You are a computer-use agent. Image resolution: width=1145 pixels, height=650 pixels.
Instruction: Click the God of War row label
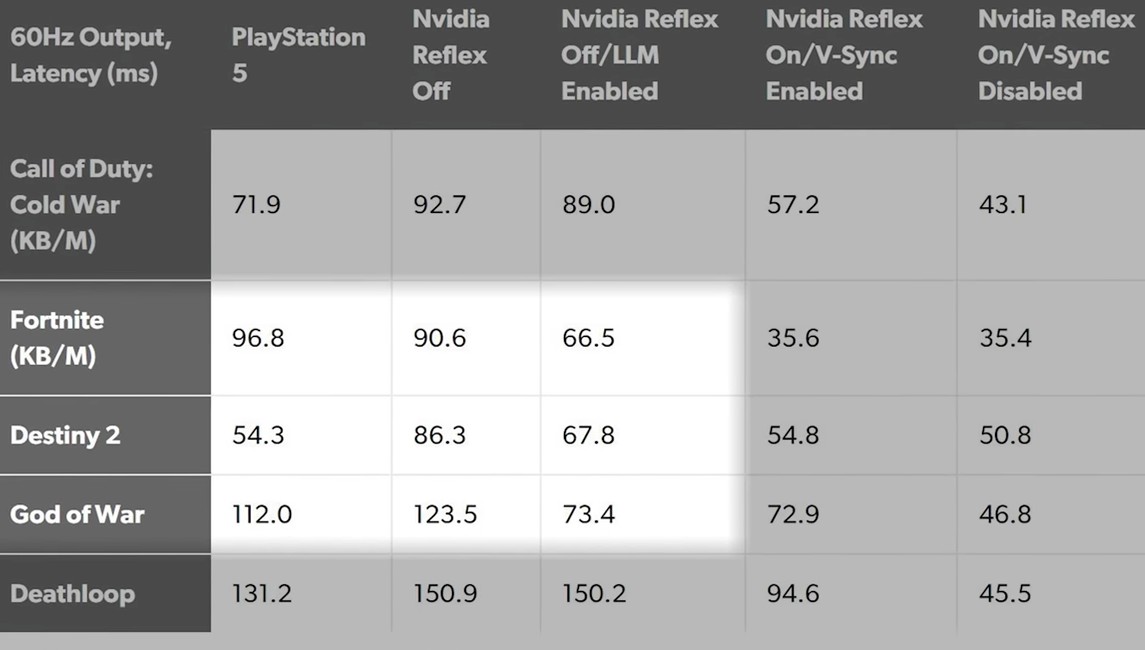(77, 514)
